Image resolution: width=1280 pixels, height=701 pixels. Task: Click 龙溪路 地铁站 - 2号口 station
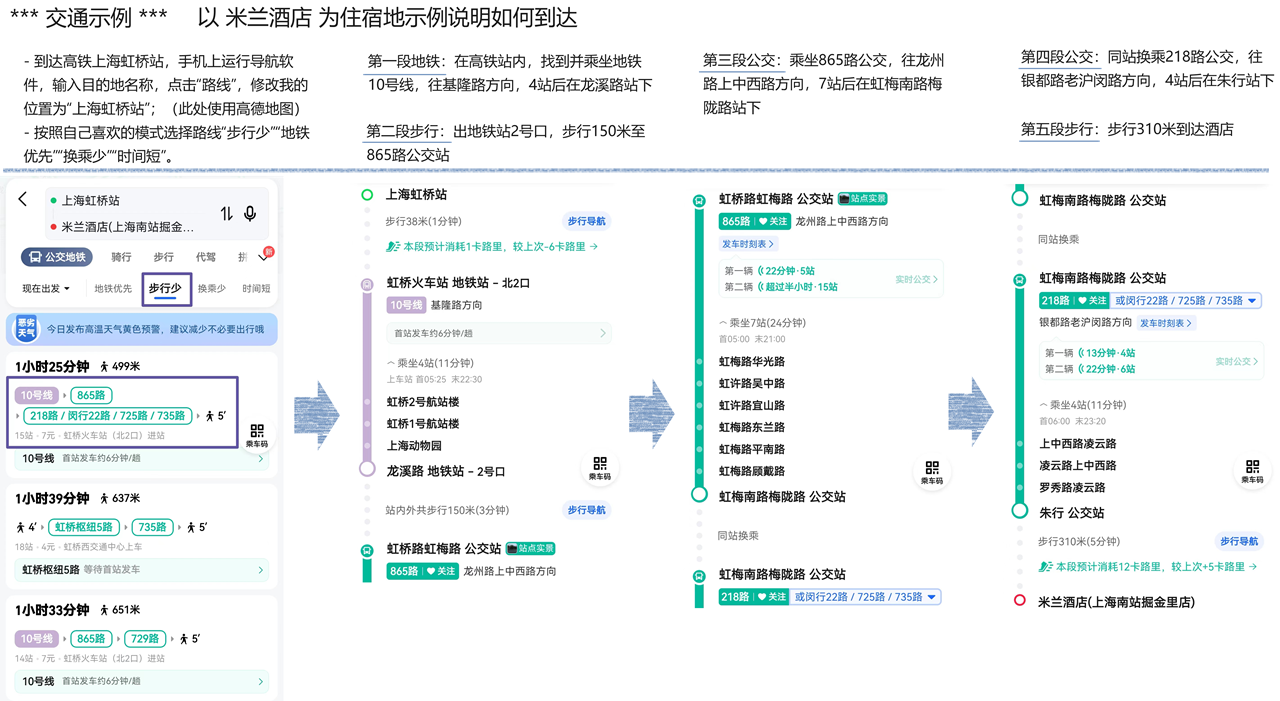click(x=446, y=471)
